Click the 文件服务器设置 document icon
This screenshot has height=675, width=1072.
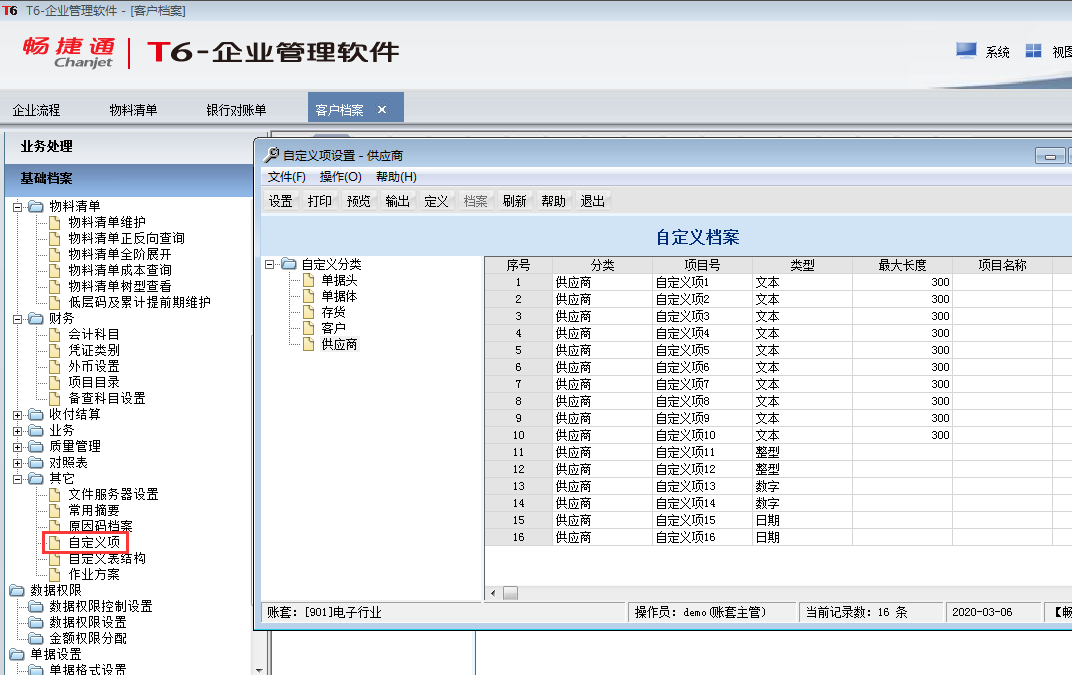tap(55, 494)
